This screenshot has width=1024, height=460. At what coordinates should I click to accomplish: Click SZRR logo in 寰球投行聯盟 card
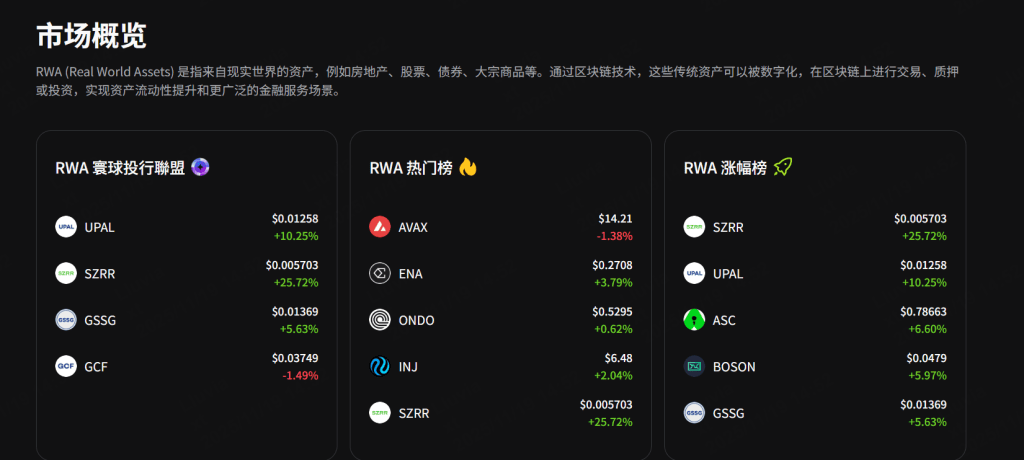[x=66, y=273]
